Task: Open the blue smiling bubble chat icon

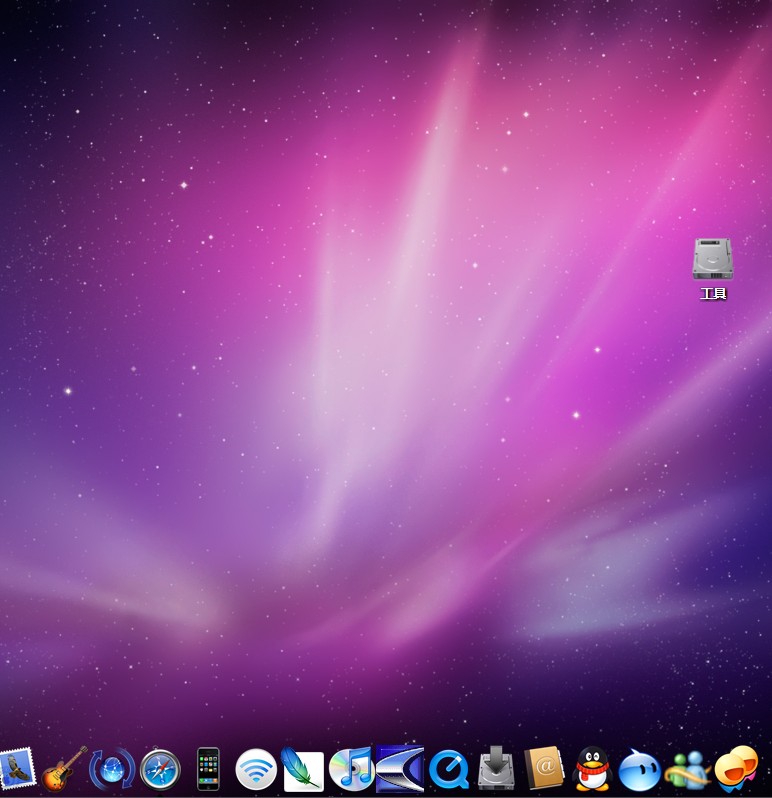Action: (x=640, y=770)
